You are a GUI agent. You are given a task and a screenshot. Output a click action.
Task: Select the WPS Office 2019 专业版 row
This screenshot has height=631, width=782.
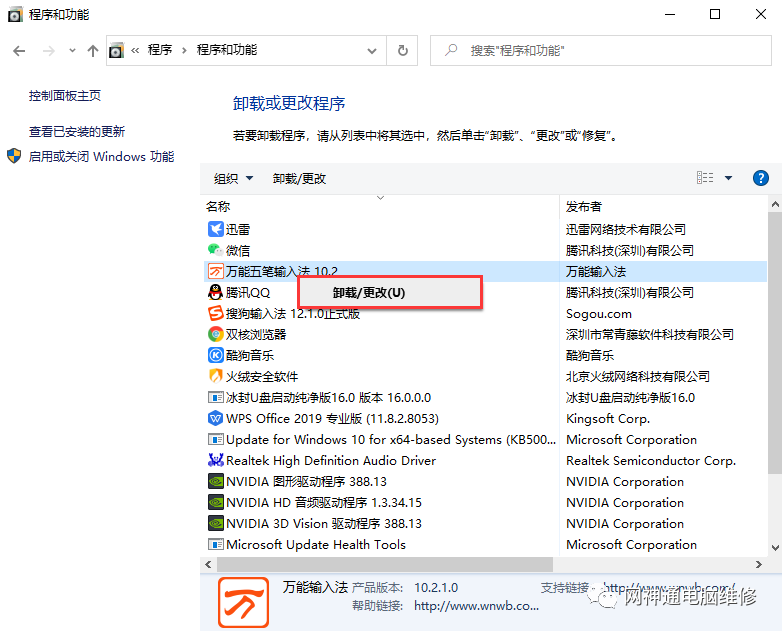tap(485, 418)
